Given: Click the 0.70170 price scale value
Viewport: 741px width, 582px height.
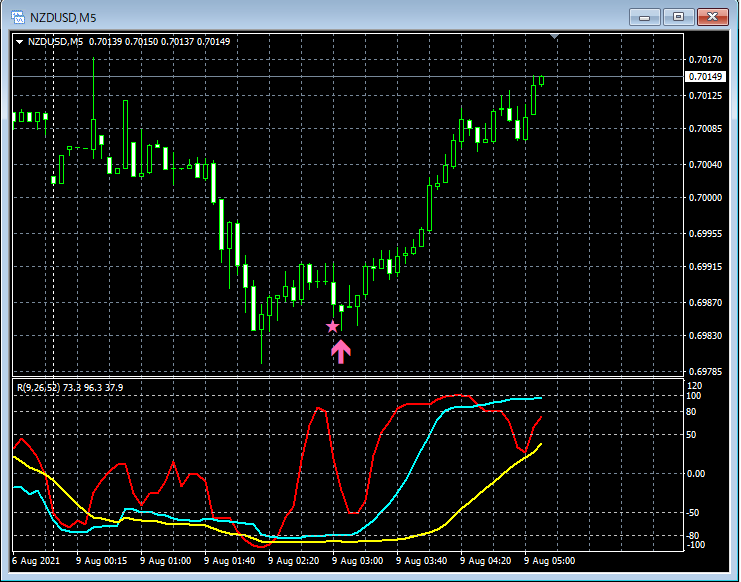Looking at the screenshot, I should coord(706,60).
